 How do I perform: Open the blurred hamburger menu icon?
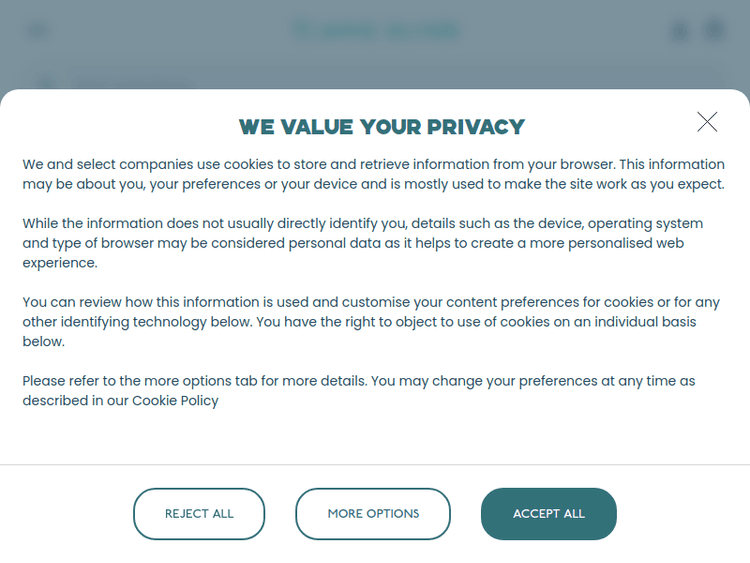point(37,30)
